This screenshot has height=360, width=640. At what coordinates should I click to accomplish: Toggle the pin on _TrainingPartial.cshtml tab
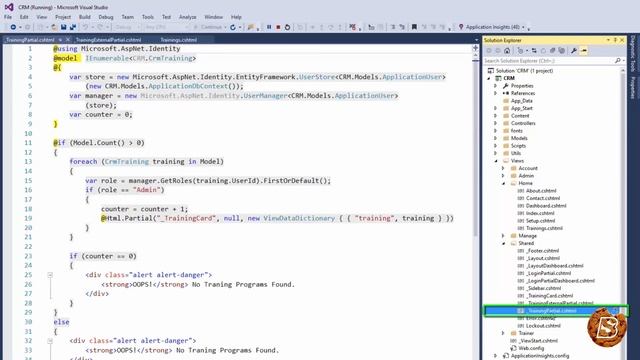[x=60, y=40]
